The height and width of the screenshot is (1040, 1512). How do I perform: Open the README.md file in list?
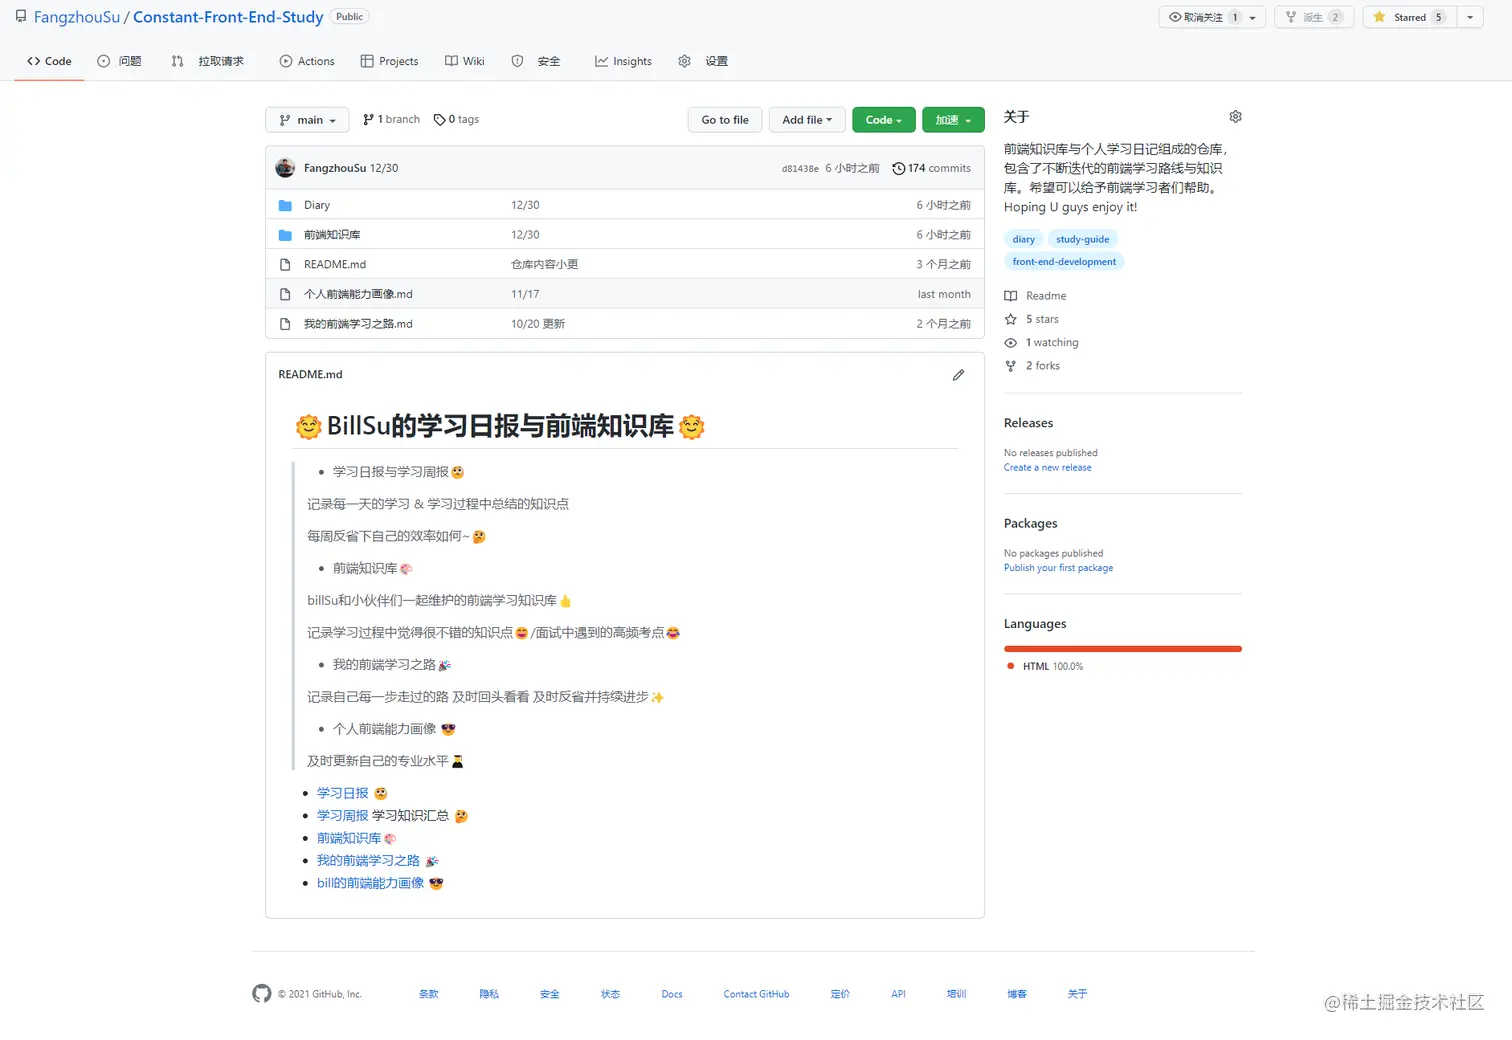pyautogui.click(x=335, y=265)
